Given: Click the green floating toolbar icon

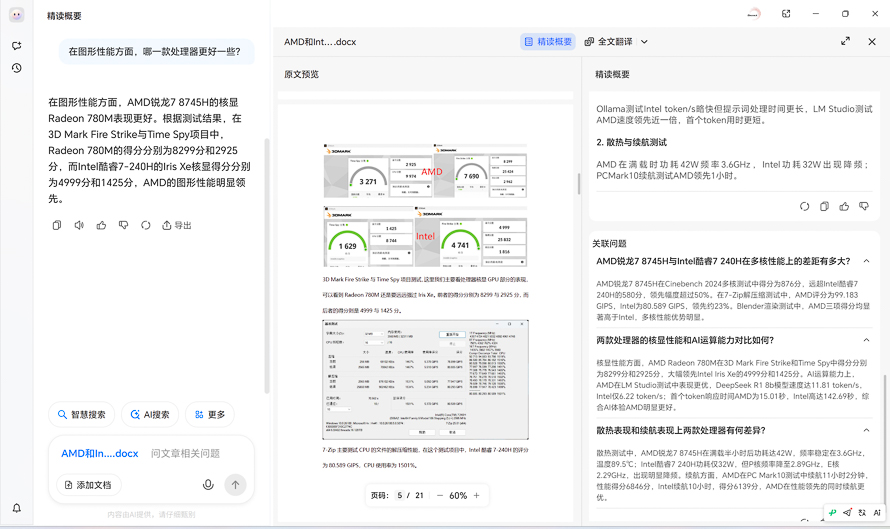Looking at the screenshot, I should 833,513.
